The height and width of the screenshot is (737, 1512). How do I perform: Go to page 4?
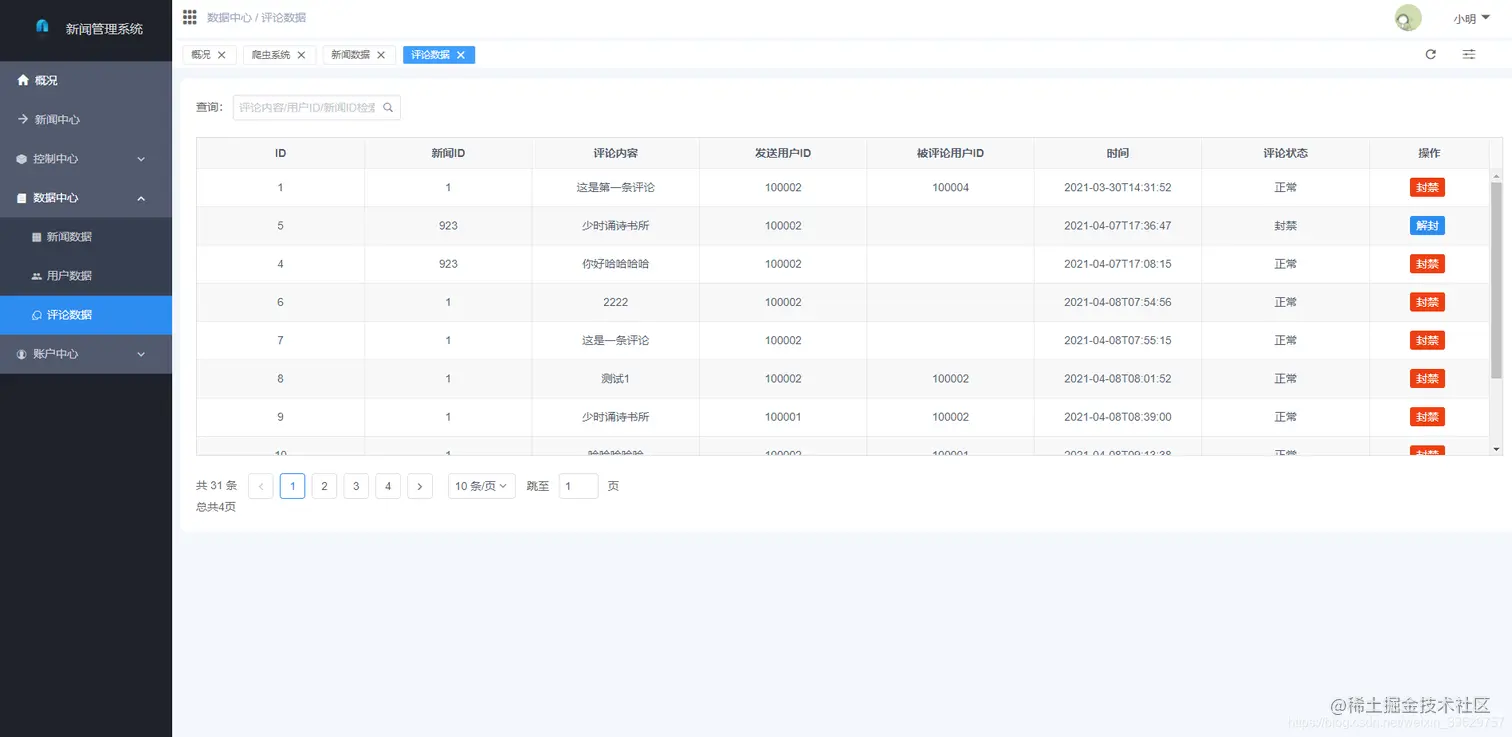[x=388, y=486]
